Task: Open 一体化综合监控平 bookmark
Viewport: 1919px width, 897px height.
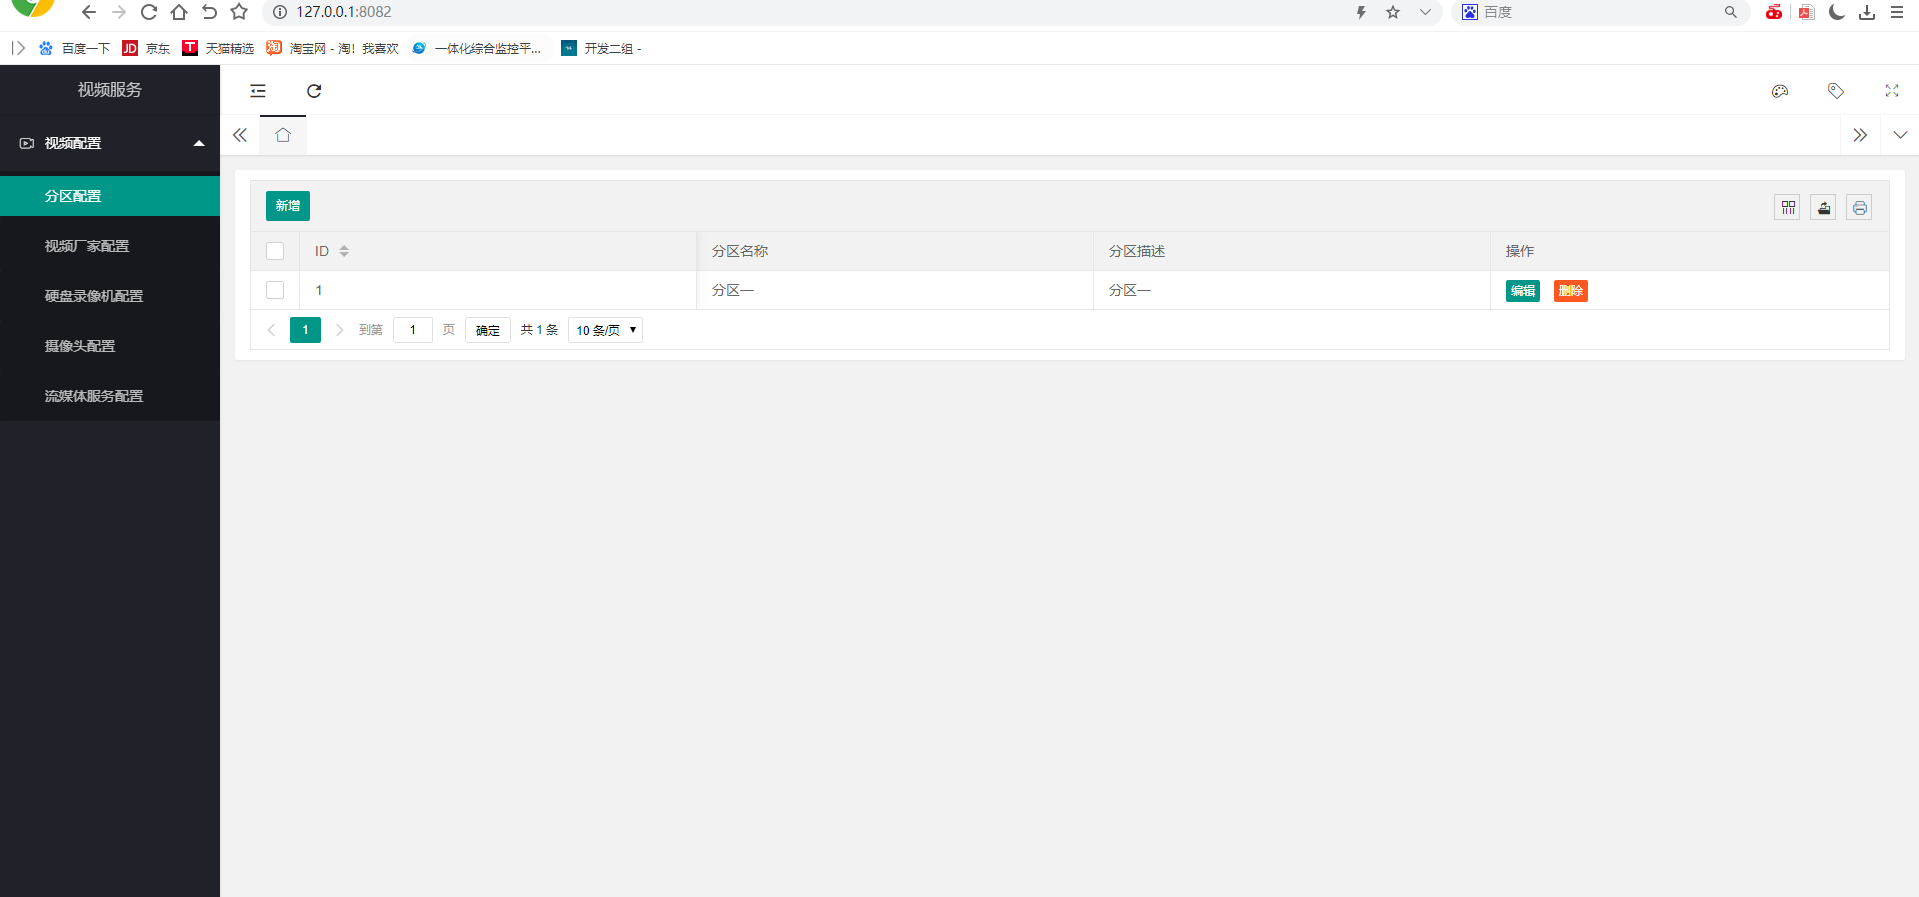Action: 476,48
